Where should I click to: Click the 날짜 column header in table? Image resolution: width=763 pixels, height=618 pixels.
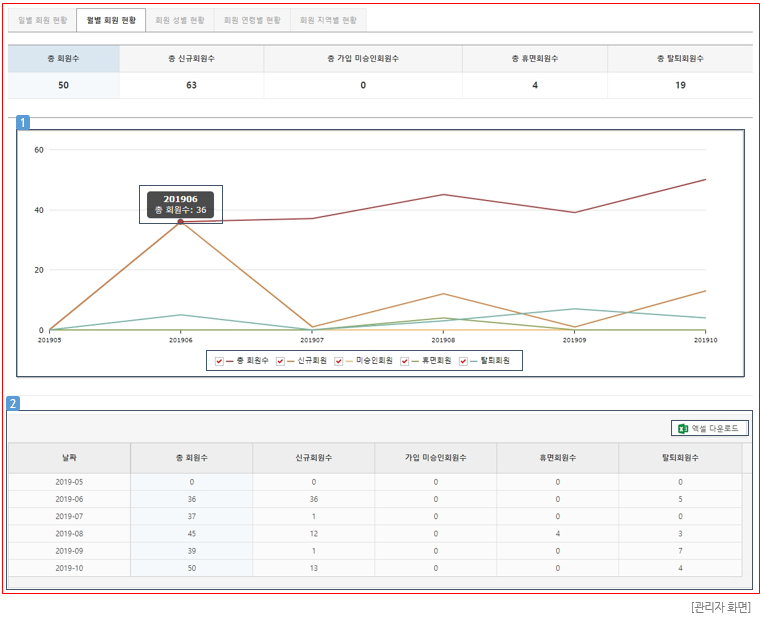pos(69,457)
